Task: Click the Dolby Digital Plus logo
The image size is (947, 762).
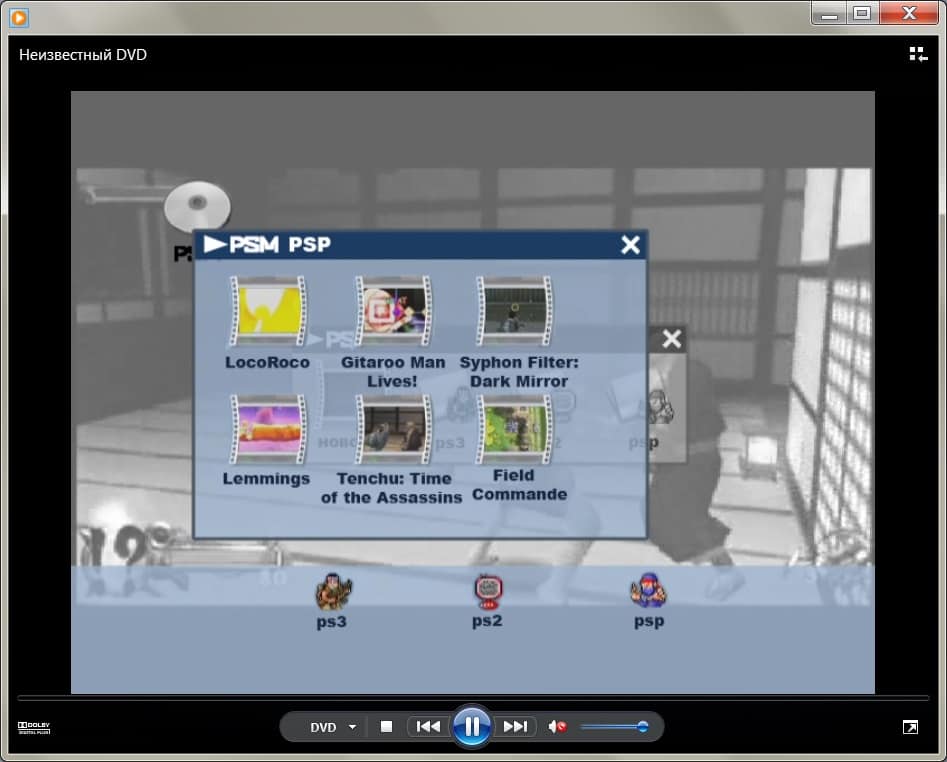Action: 34,728
